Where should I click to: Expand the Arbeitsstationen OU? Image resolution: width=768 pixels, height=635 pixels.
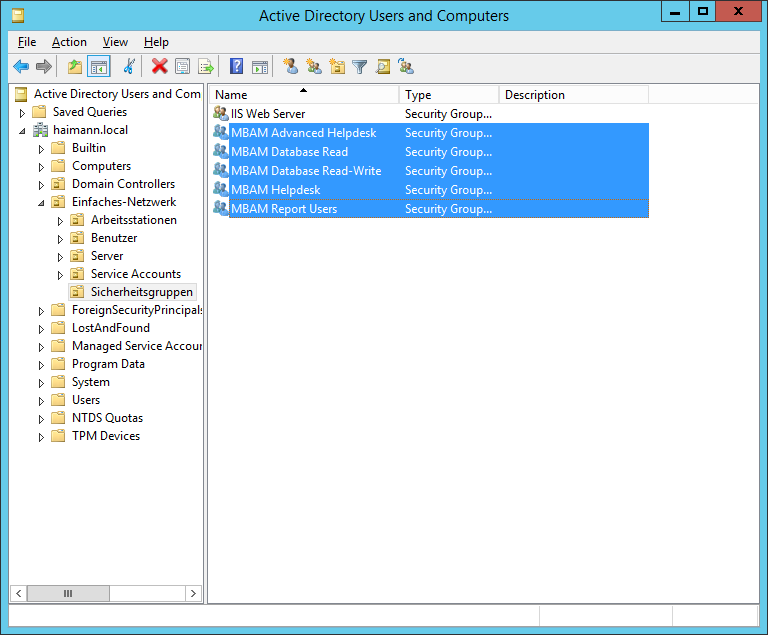(x=60, y=221)
